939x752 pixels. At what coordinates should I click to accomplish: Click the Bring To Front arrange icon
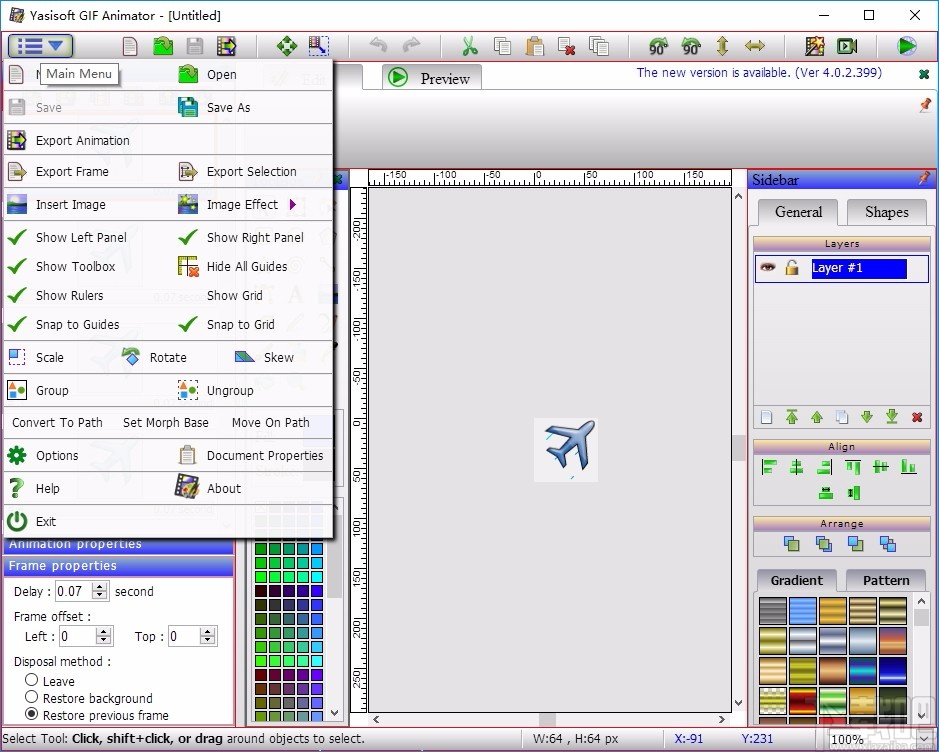[x=792, y=545]
